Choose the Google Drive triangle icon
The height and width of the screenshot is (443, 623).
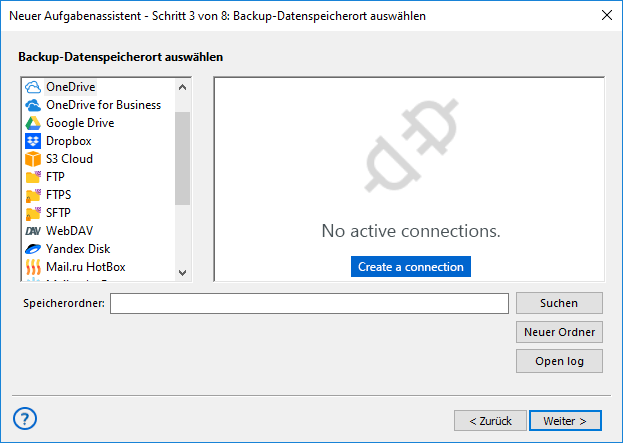pyautogui.click(x=33, y=123)
